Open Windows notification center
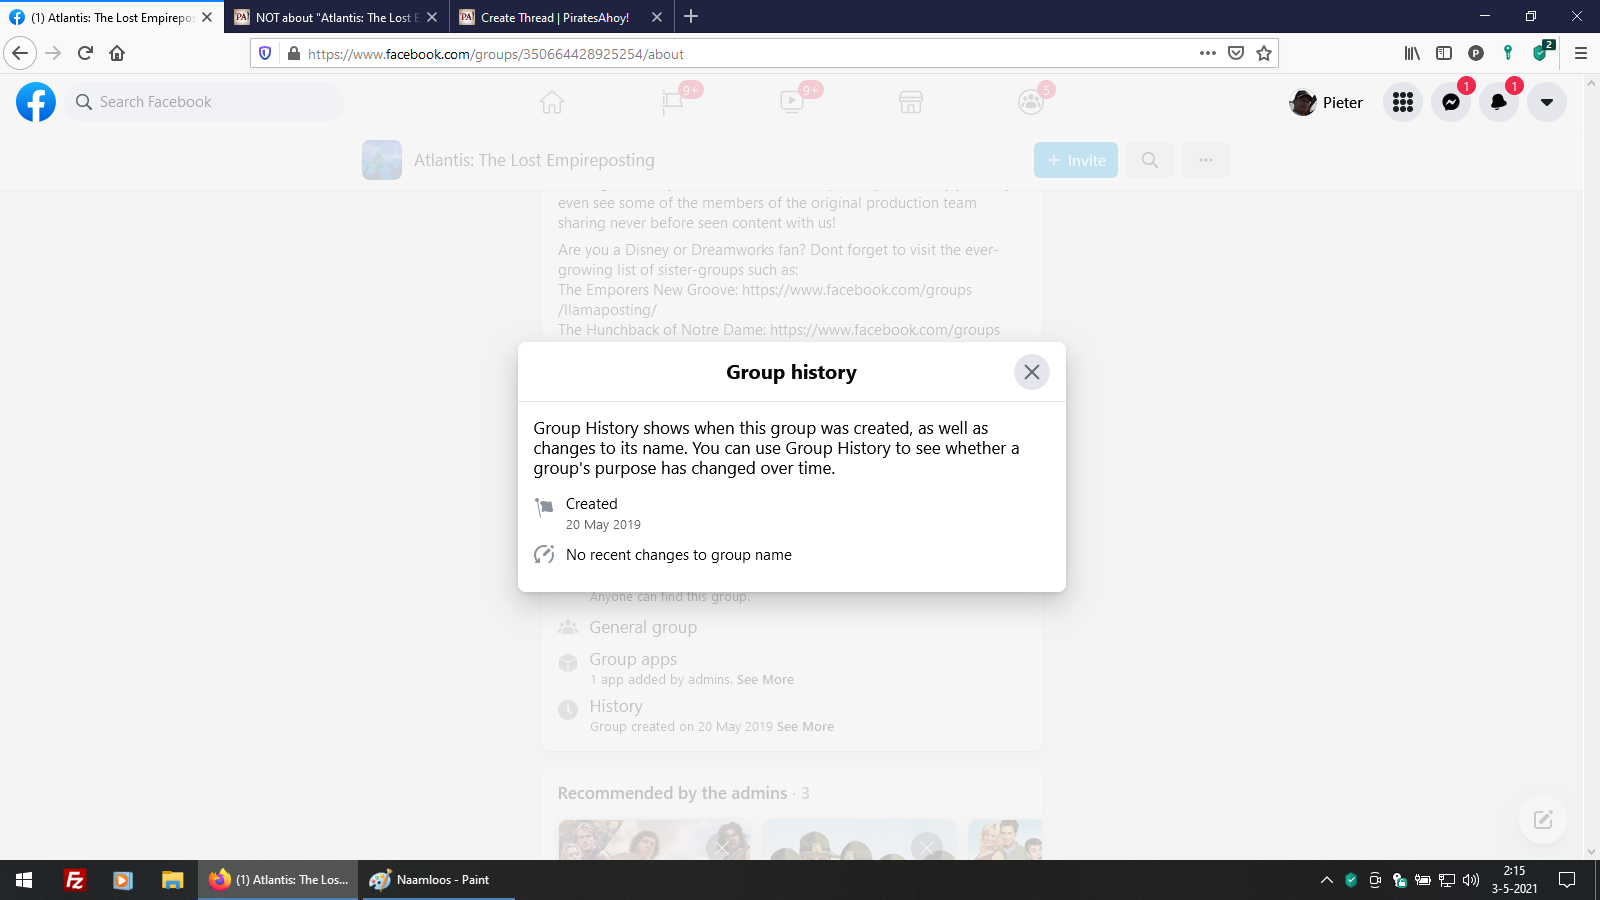 1567,880
